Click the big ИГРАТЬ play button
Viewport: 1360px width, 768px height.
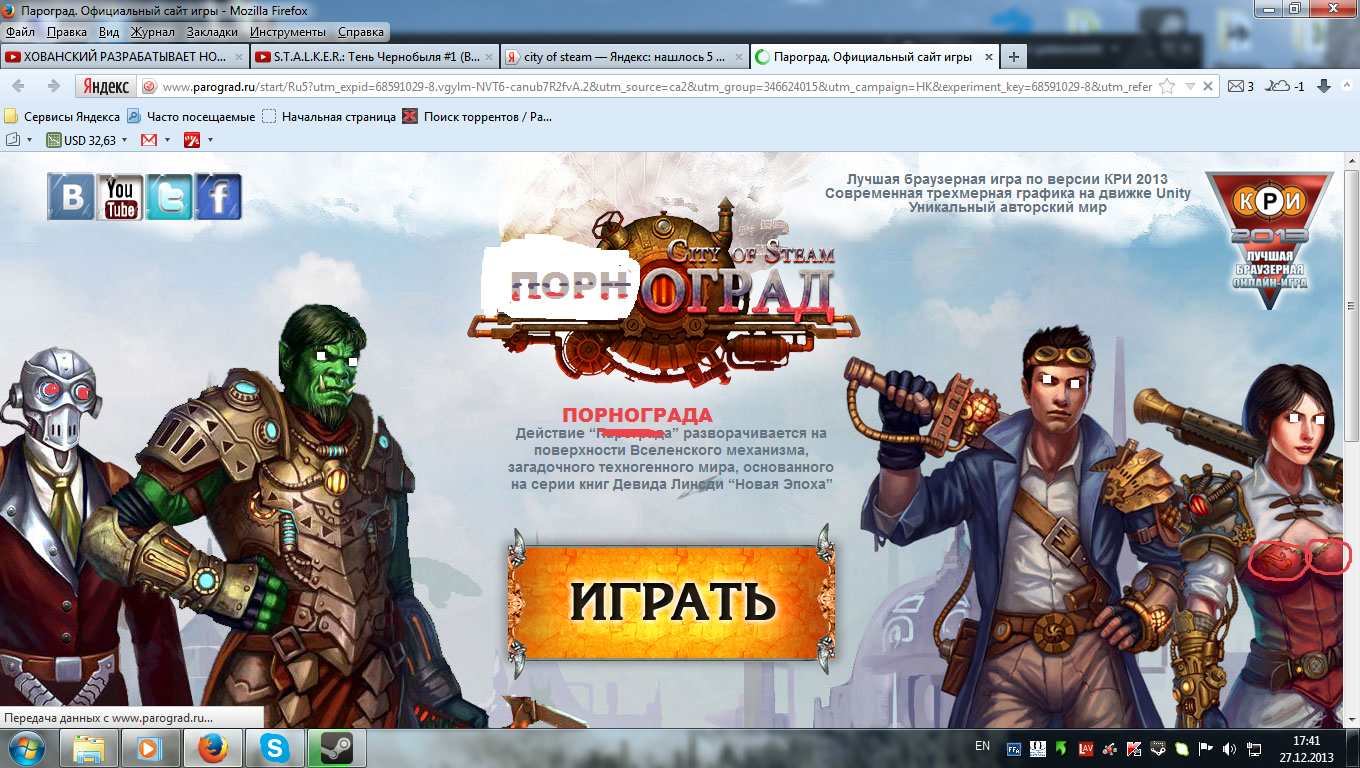pos(672,602)
